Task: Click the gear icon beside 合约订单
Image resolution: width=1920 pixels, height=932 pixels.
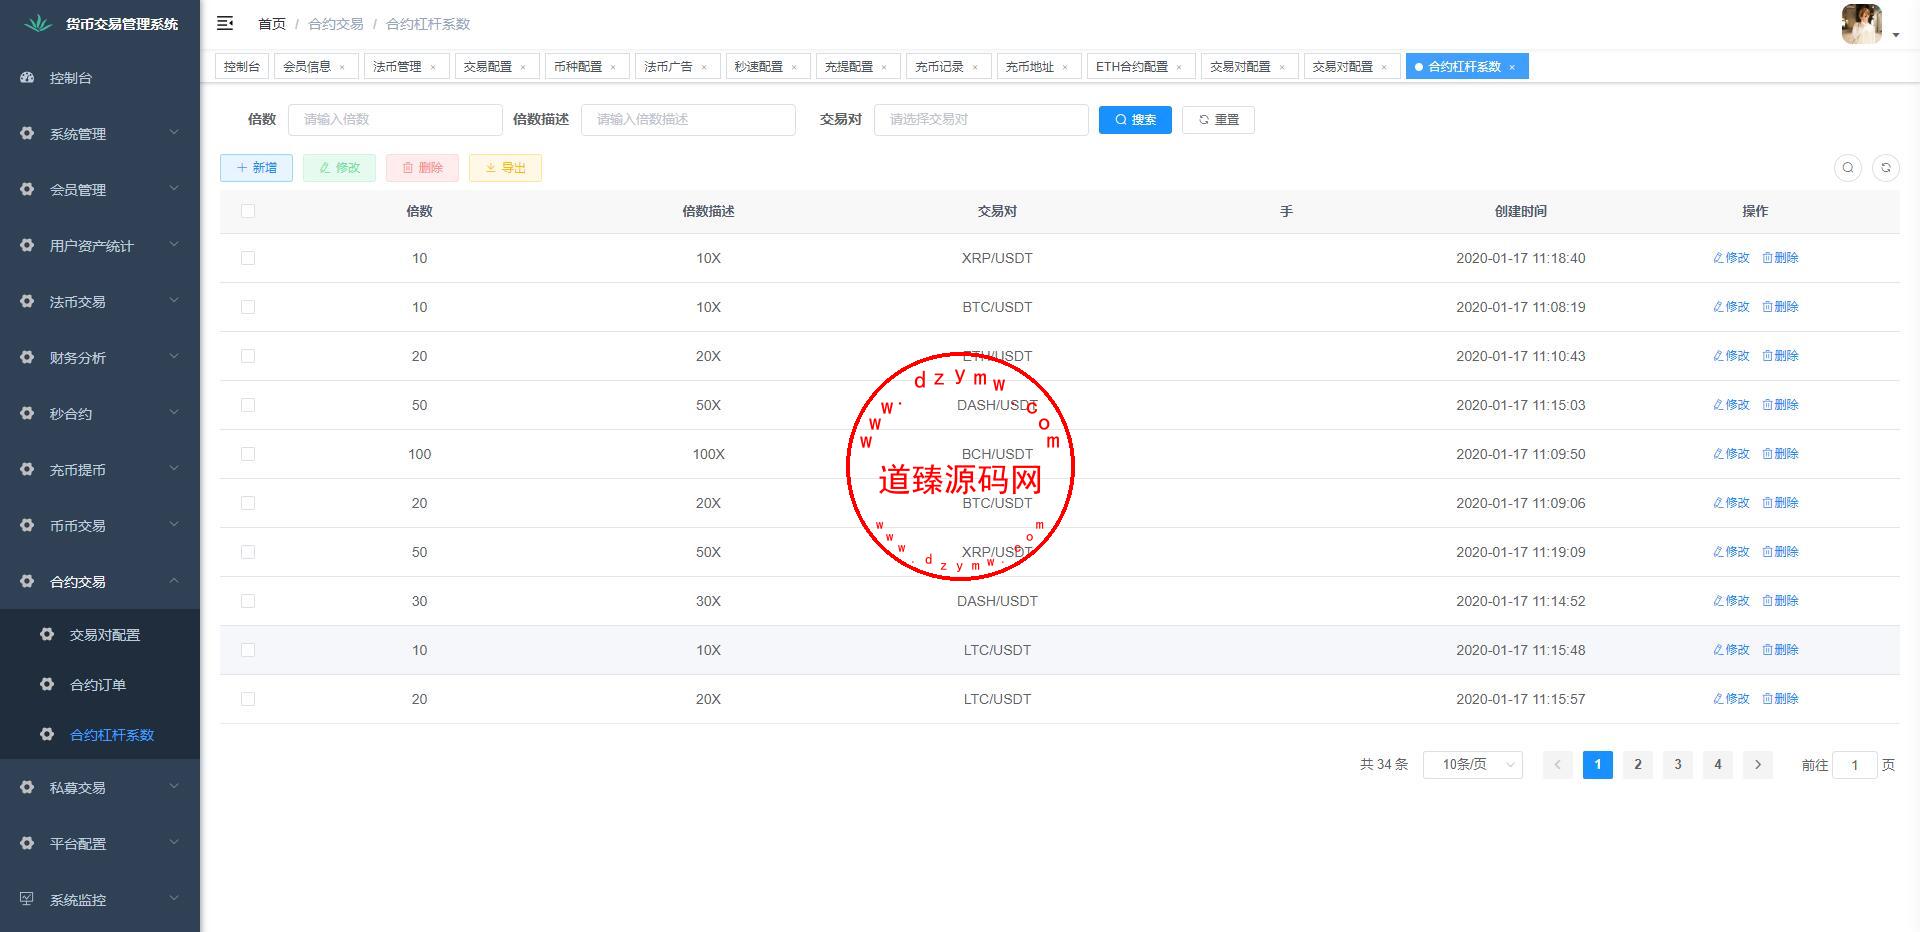Action: (x=47, y=684)
